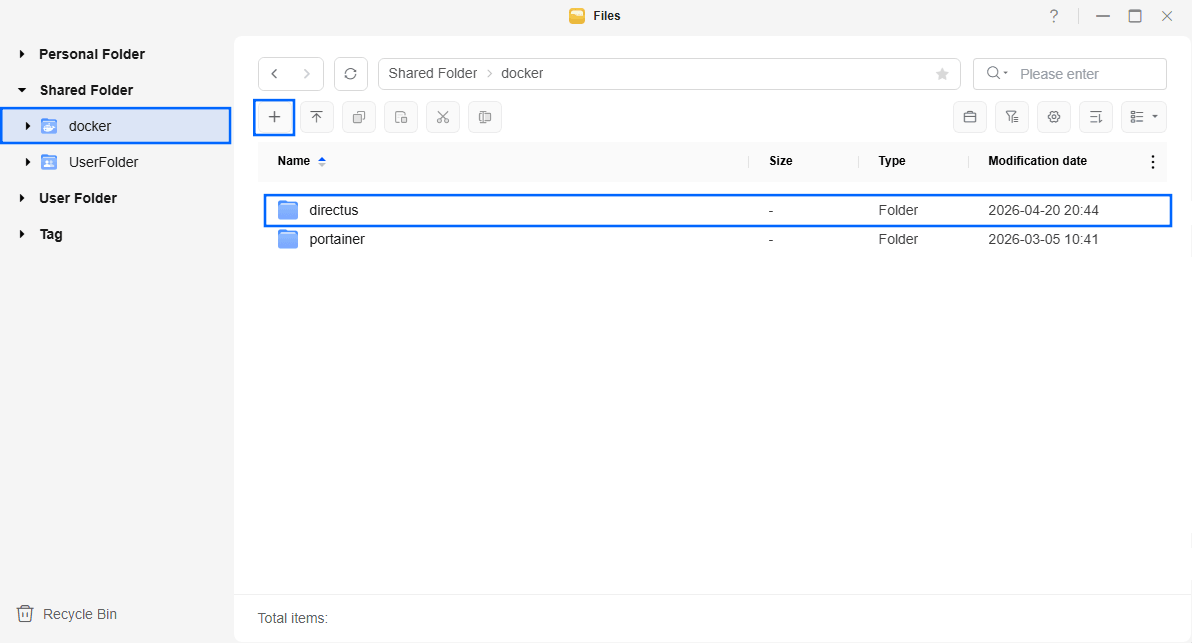Click the Name column header
This screenshot has height=643, width=1192.
(x=294, y=161)
